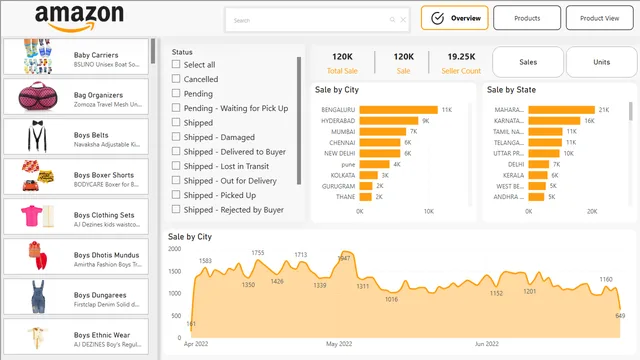The height and width of the screenshot is (360, 640).
Task: Click the 1947 peak data label
Action: pyautogui.click(x=344, y=258)
